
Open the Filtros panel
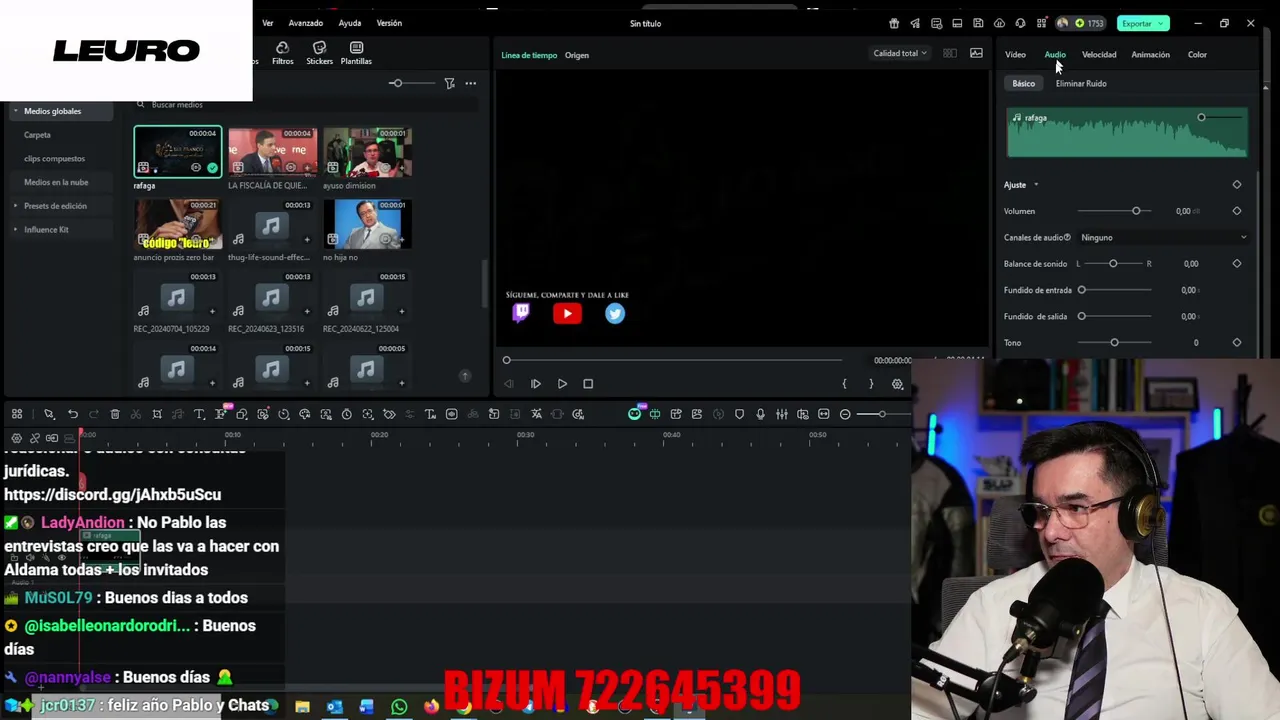(282, 53)
